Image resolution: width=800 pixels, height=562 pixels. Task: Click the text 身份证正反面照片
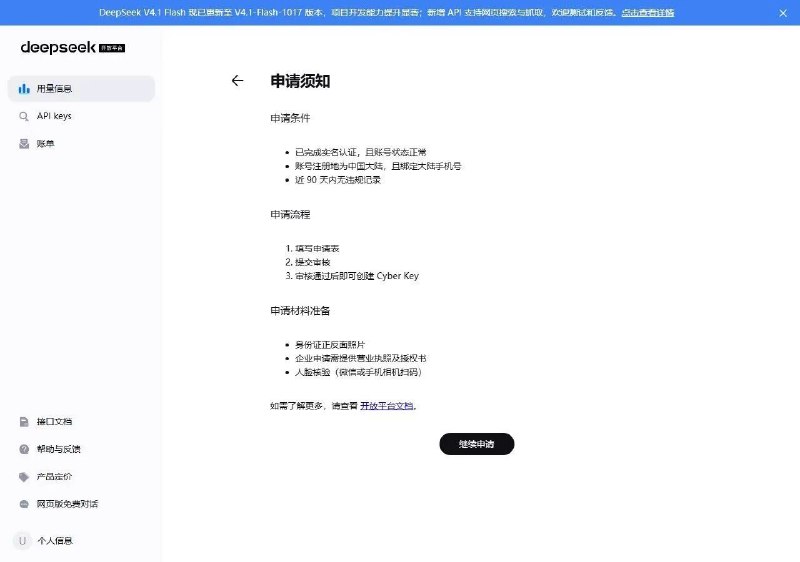330,345
